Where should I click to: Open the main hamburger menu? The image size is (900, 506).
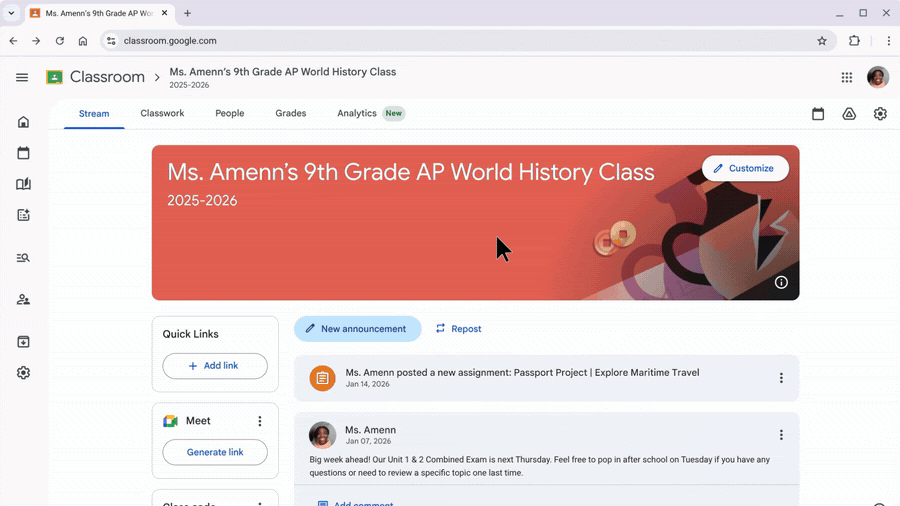(x=22, y=77)
